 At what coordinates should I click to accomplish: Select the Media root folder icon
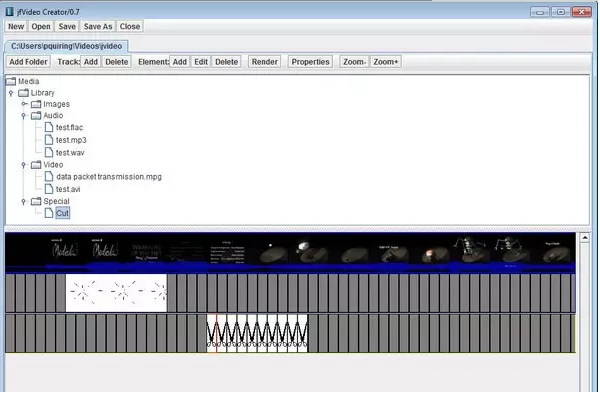[11, 81]
